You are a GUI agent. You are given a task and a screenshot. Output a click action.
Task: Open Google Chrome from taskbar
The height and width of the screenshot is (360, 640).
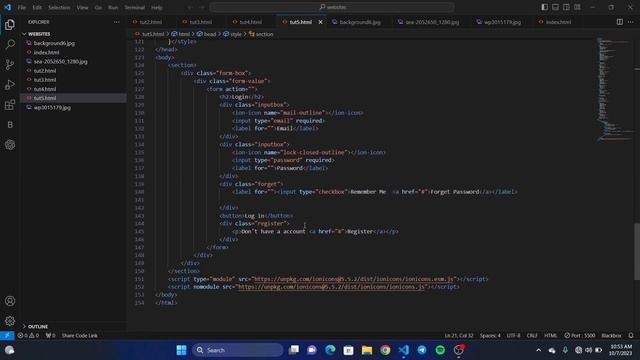pyautogui.click(x=385, y=350)
